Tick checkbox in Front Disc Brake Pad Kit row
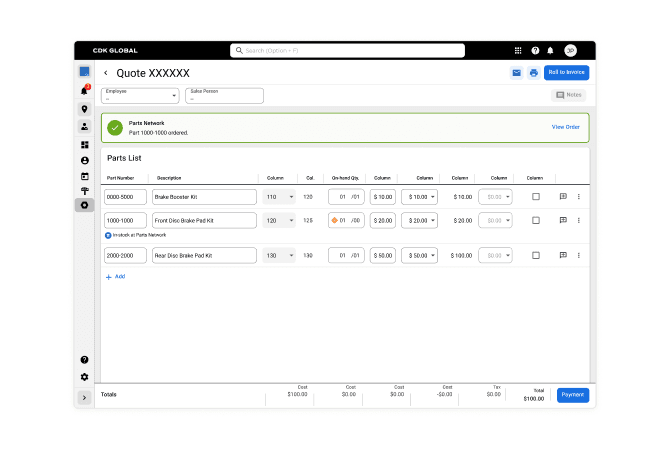Viewport: 670px width, 450px height. [536, 221]
